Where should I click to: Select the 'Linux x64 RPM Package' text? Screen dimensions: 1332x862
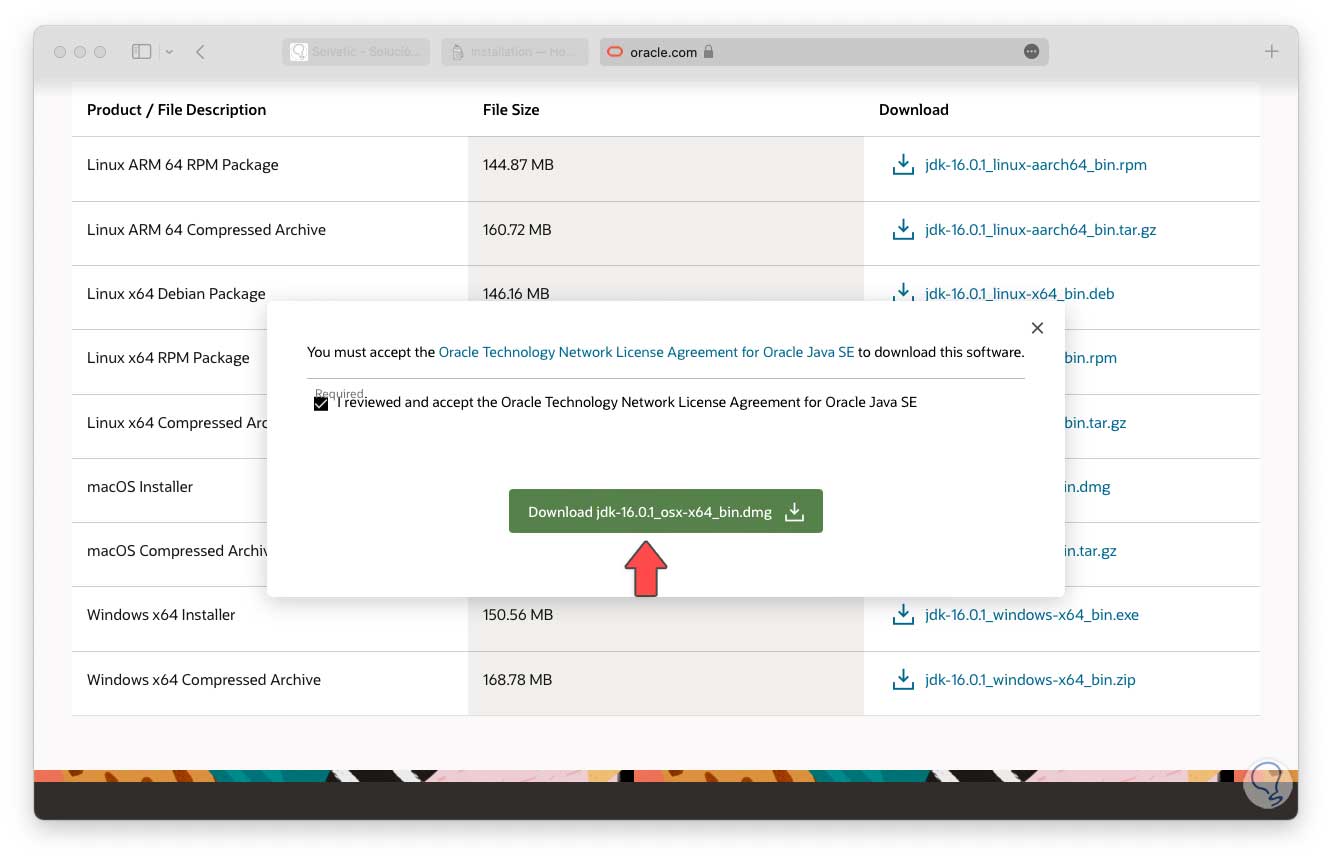(168, 358)
